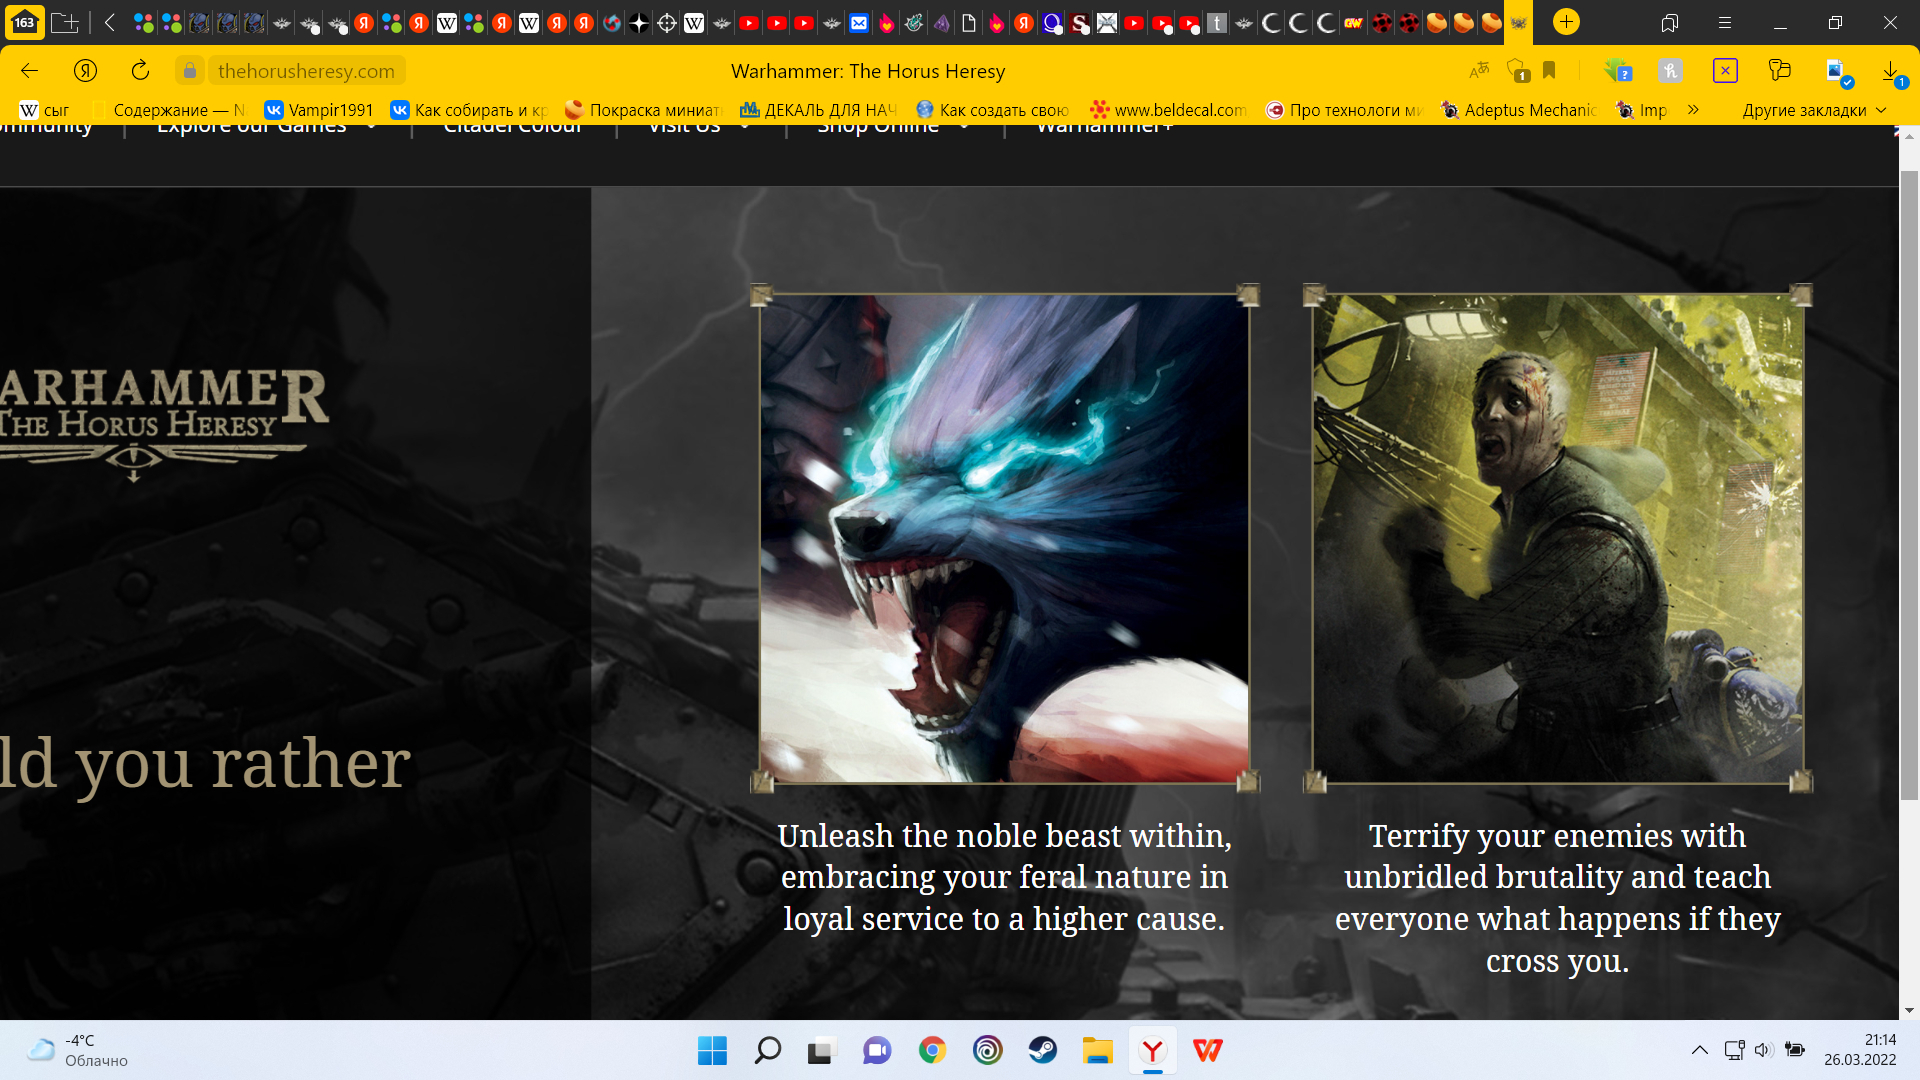Open the red W app on taskbar
The height and width of the screenshot is (1080, 1920).
point(1207,1050)
